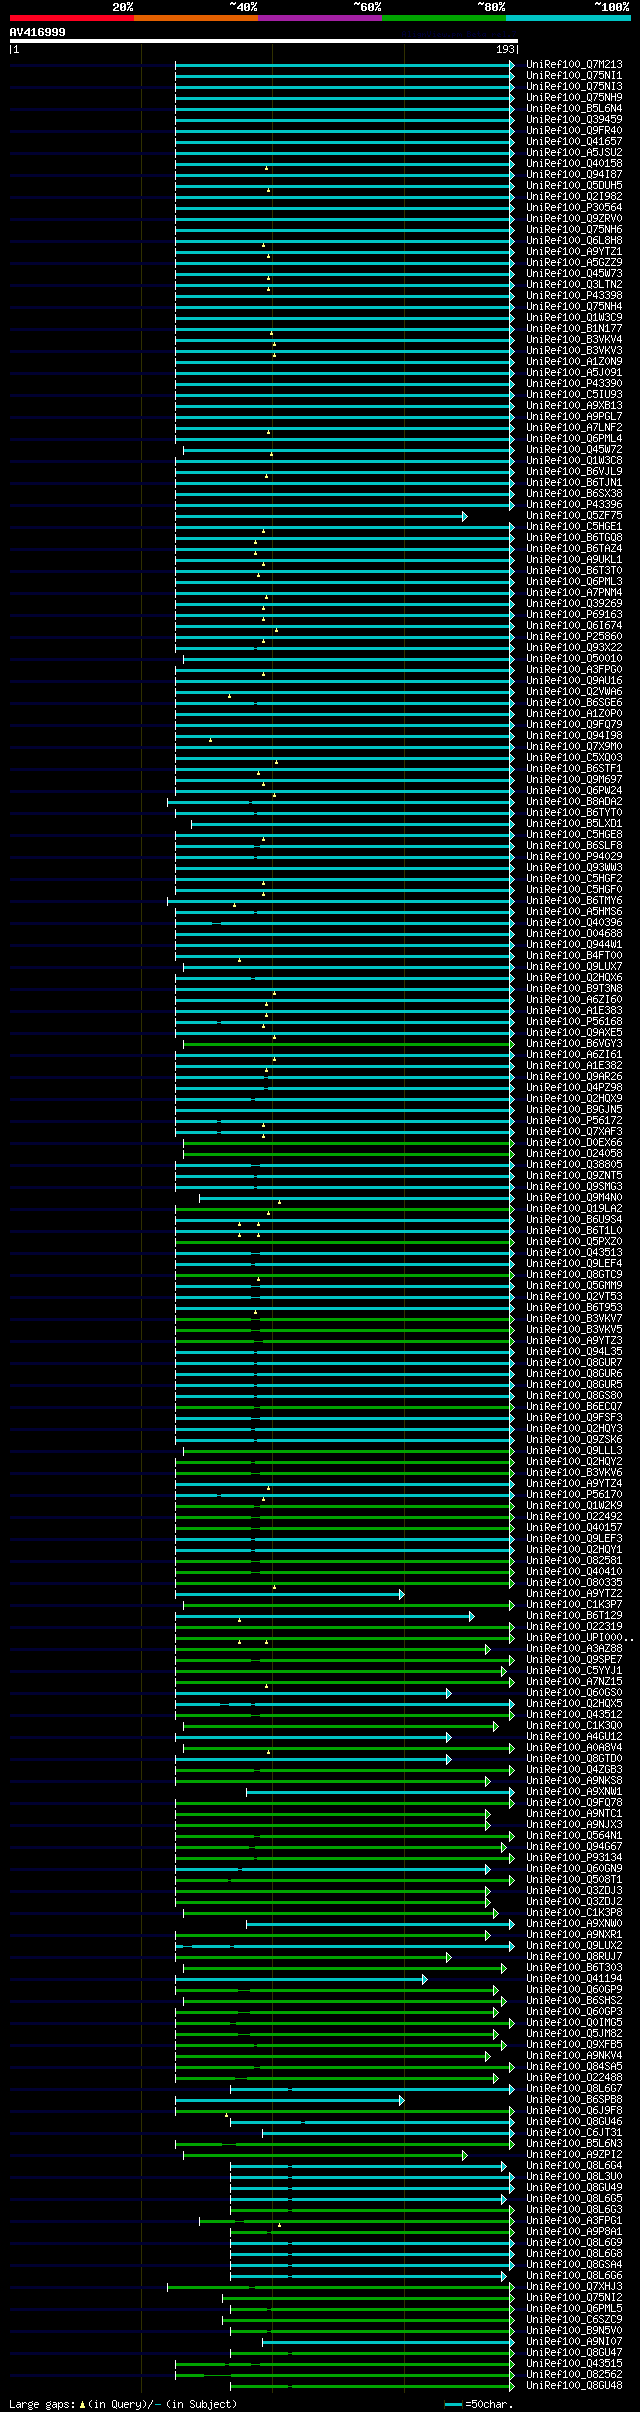Select the label UniRef100_C6SZC9

[x=574, y=2320]
